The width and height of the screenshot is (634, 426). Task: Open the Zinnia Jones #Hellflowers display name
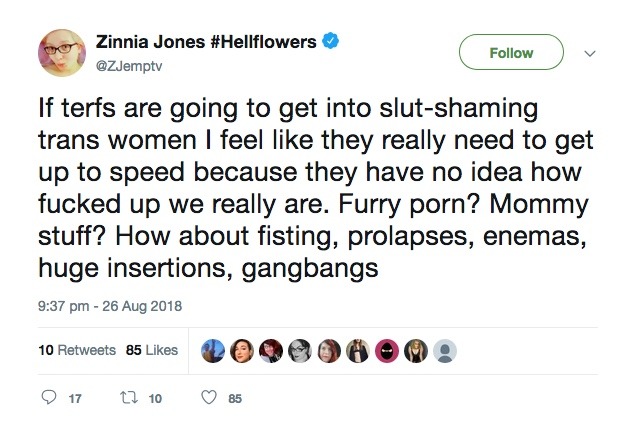point(205,42)
